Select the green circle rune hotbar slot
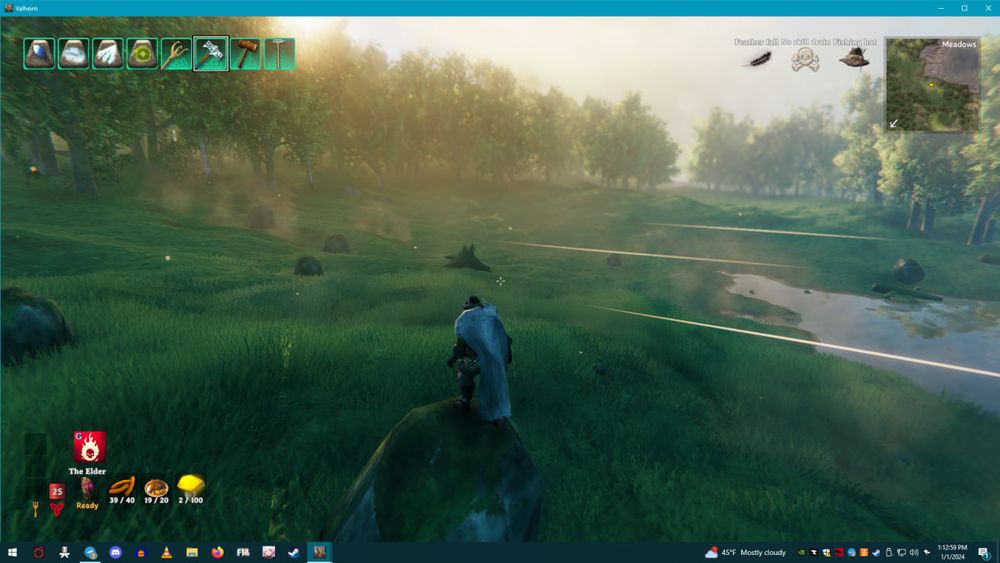1000x563 pixels. pos(142,54)
